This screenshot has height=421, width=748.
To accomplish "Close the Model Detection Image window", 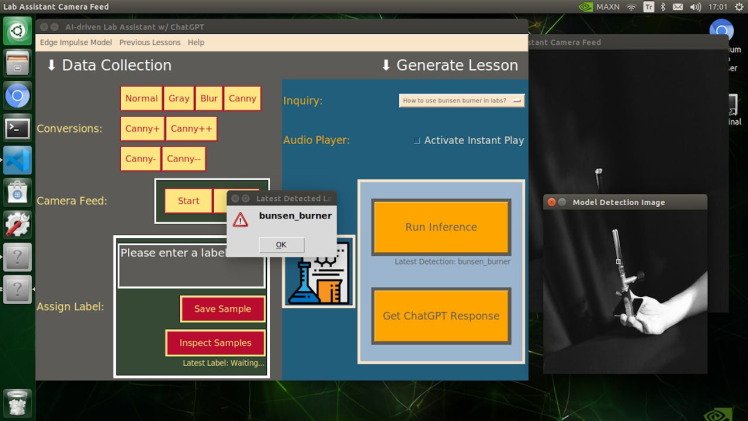I will tap(551, 202).
